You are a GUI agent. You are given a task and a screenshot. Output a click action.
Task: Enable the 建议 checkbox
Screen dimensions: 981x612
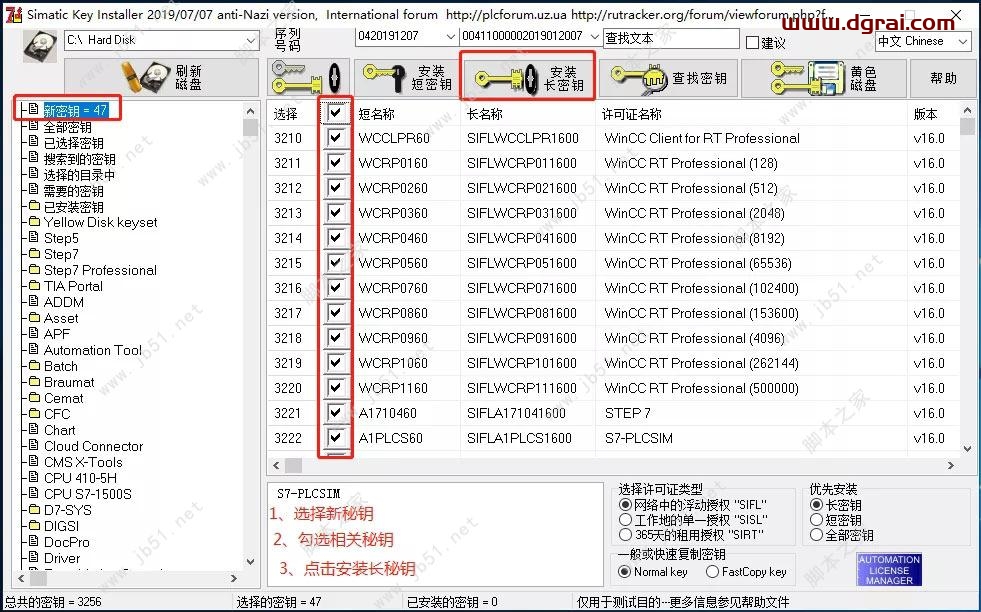point(753,43)
